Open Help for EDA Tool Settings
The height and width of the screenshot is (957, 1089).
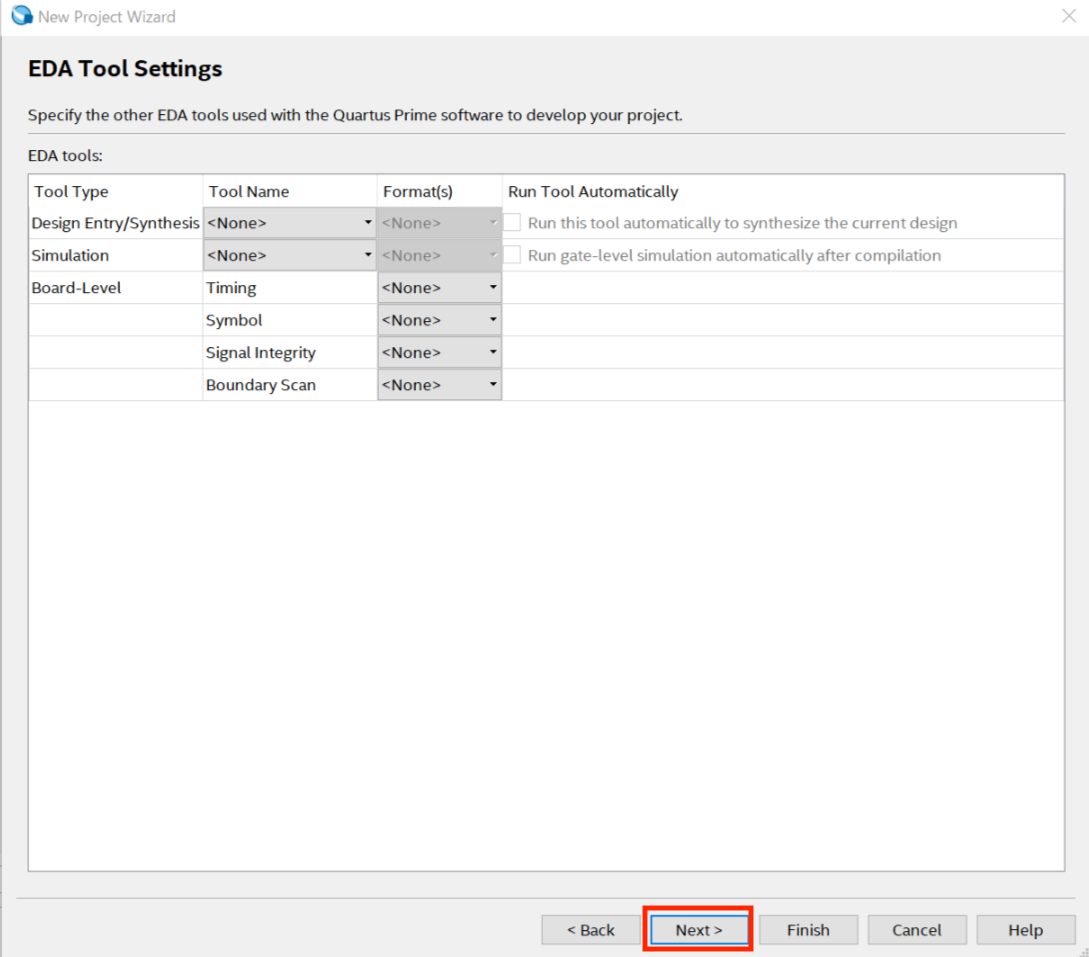coord(1025,930)
